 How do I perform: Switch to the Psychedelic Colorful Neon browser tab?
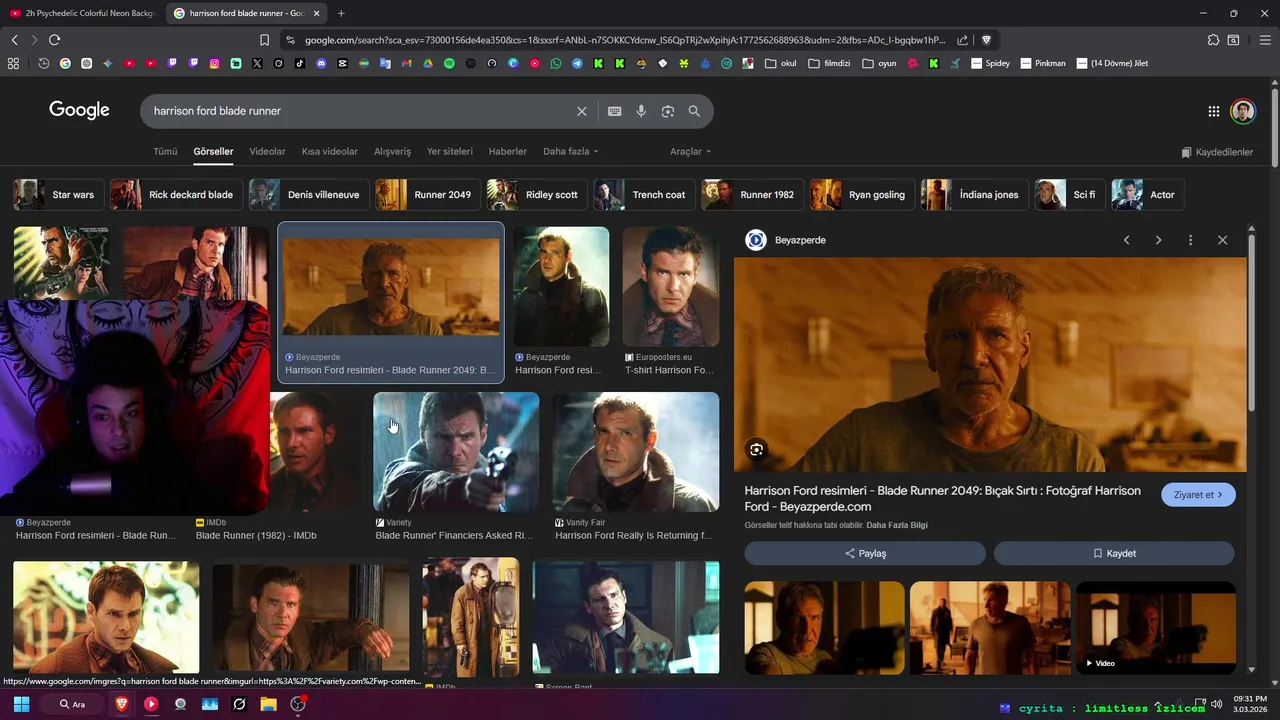[80, 13]
